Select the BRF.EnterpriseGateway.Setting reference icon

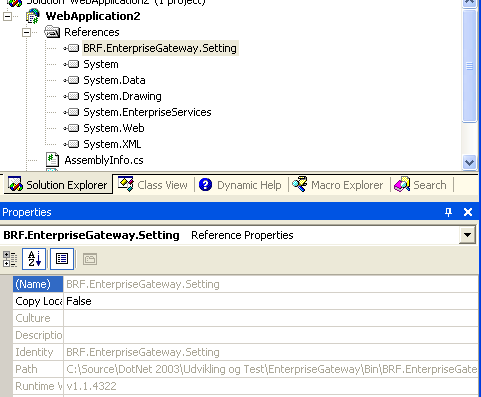point(71,48)
